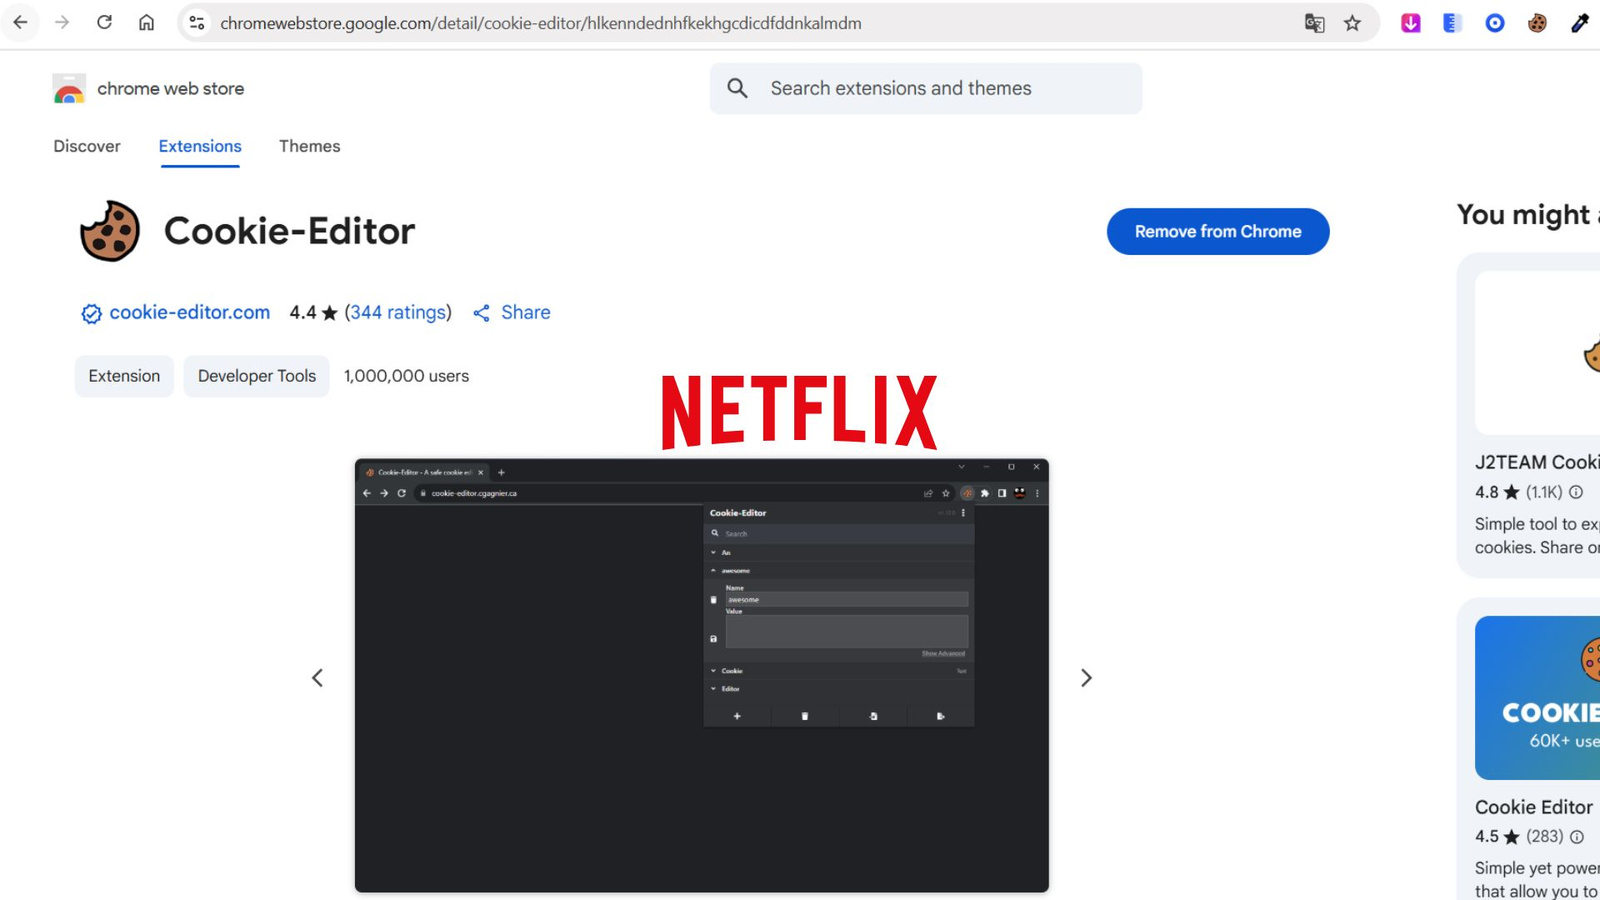The width and height of the screenshot is (1600, 900).
Task: Click the chrome web store title text
Action: pos(170,89)
